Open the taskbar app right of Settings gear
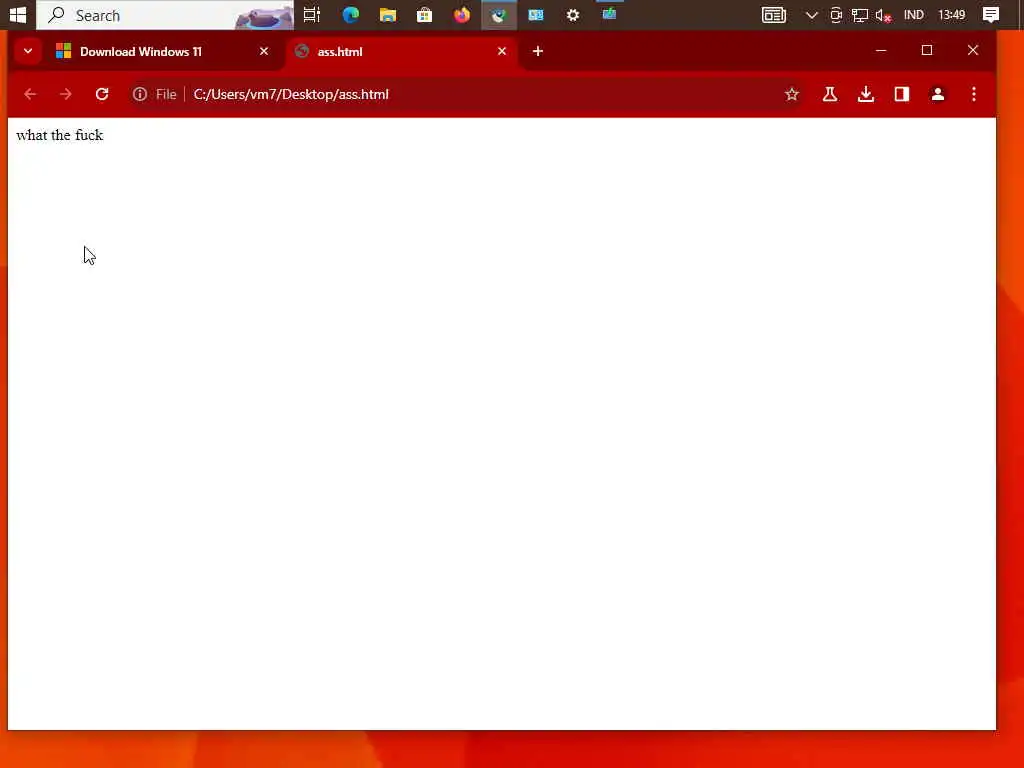 609,14
